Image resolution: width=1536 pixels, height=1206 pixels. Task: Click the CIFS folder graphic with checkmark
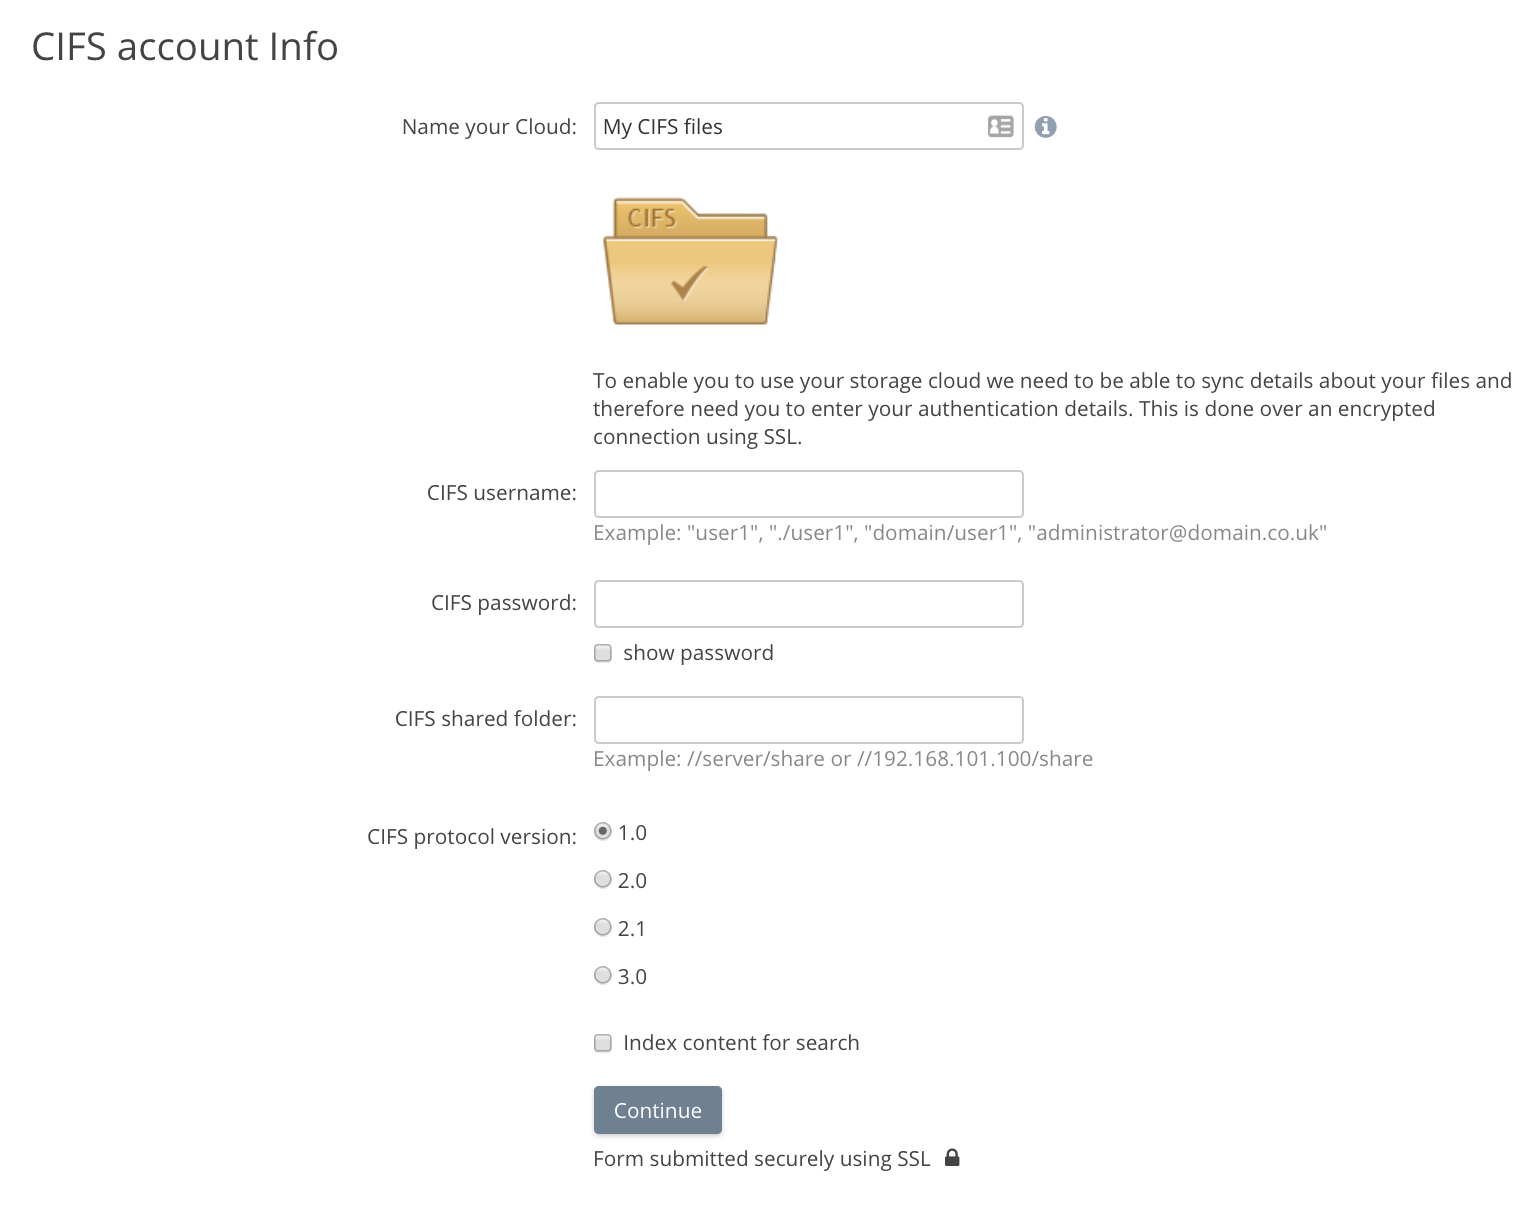[689, 262]
